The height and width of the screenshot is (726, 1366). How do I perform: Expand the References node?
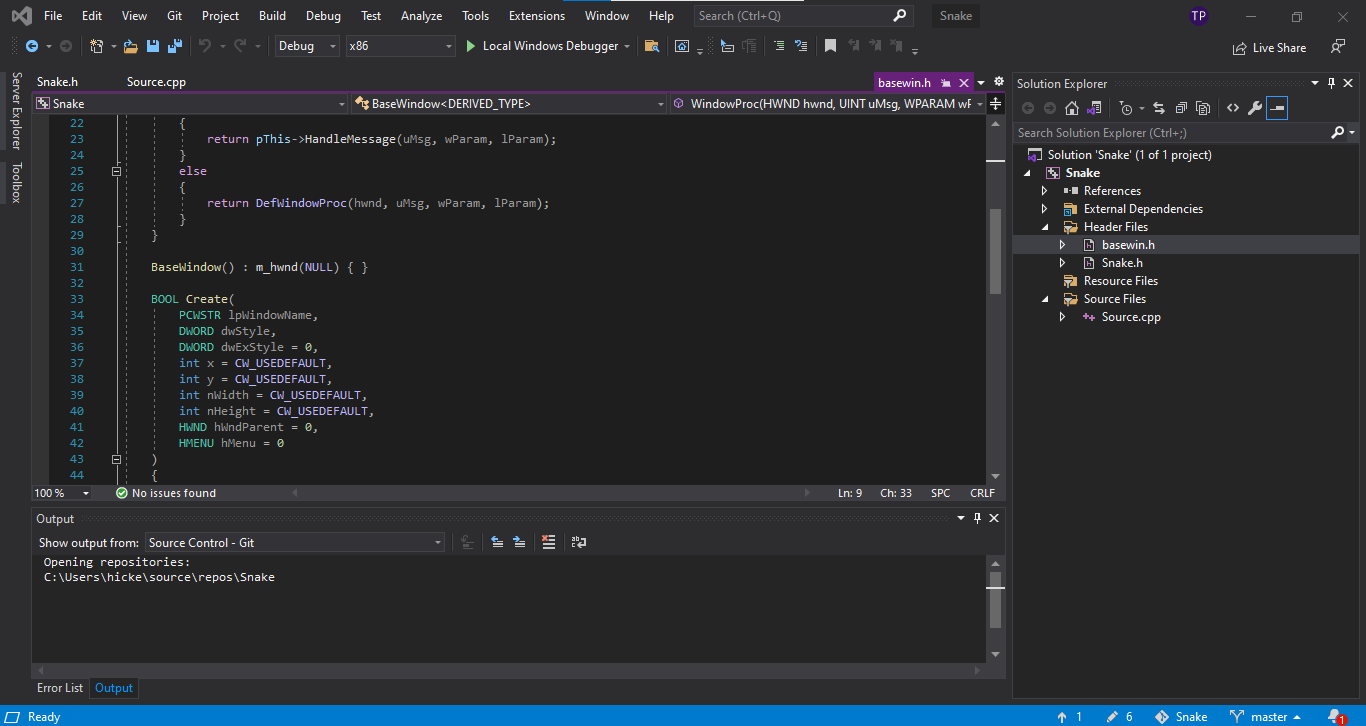click(x=1045, y=191)
